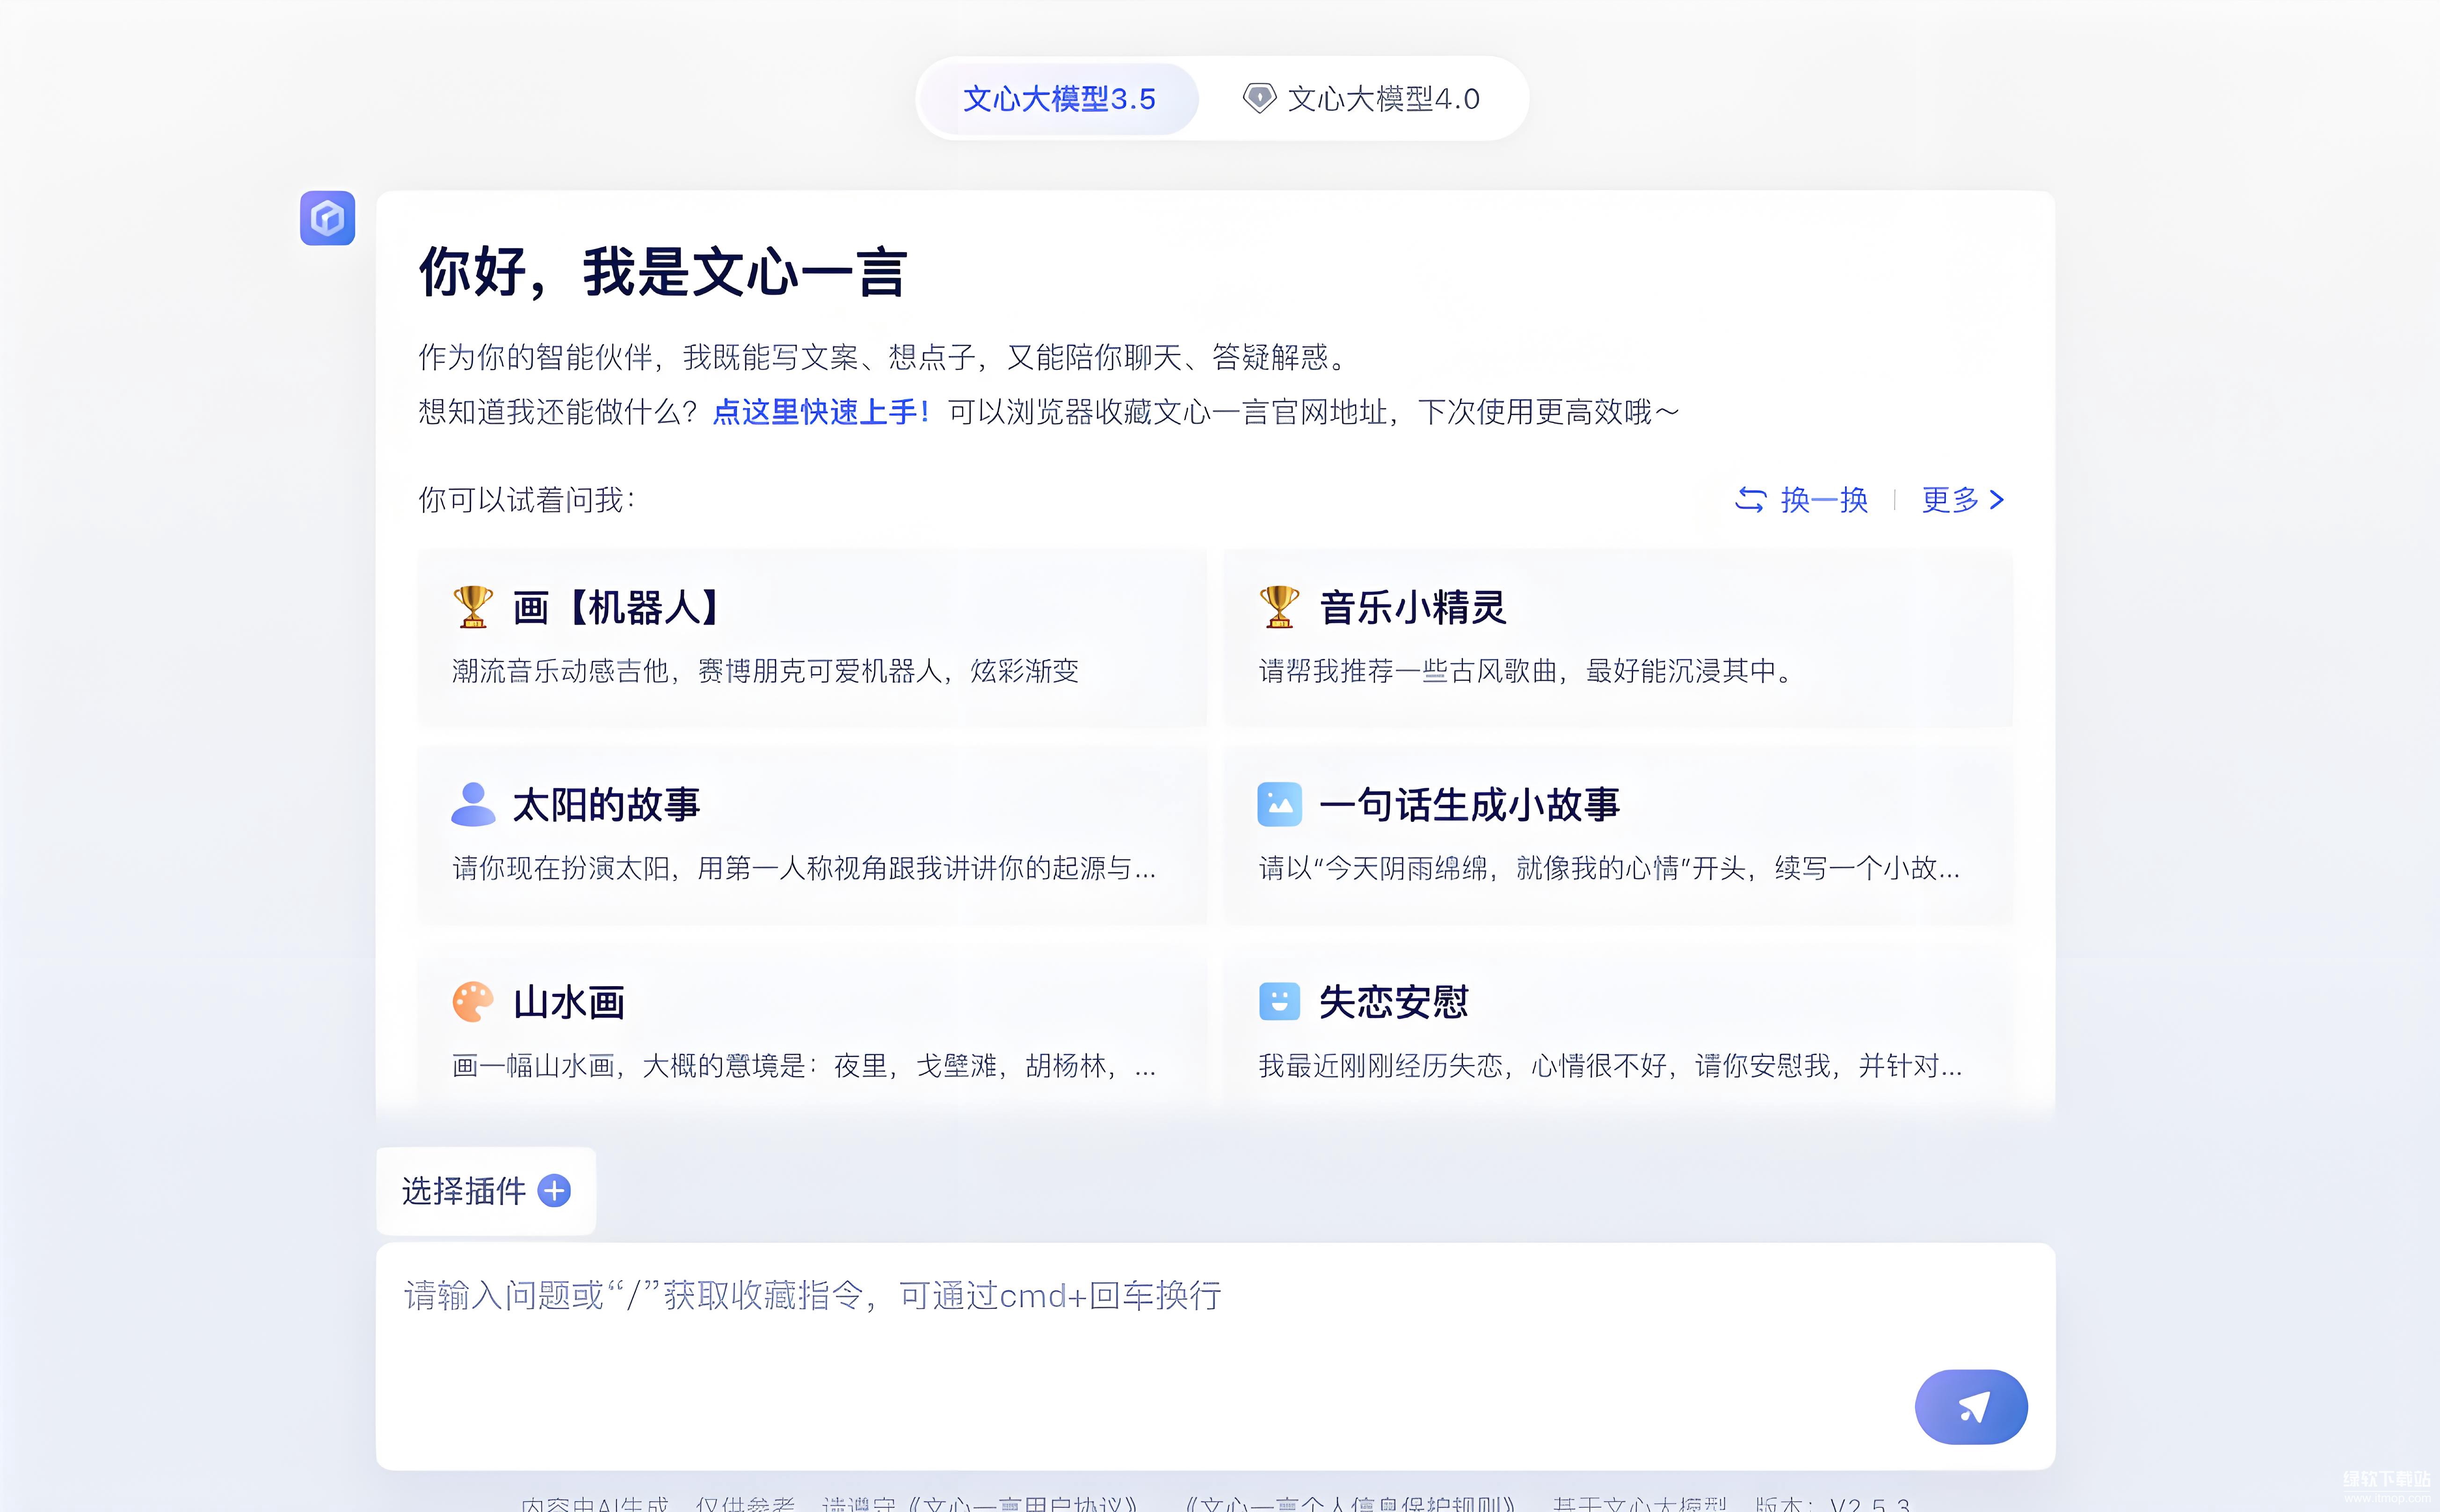Click the 我最近刚刚经历失恋 description text

tap(1610, 1066)
